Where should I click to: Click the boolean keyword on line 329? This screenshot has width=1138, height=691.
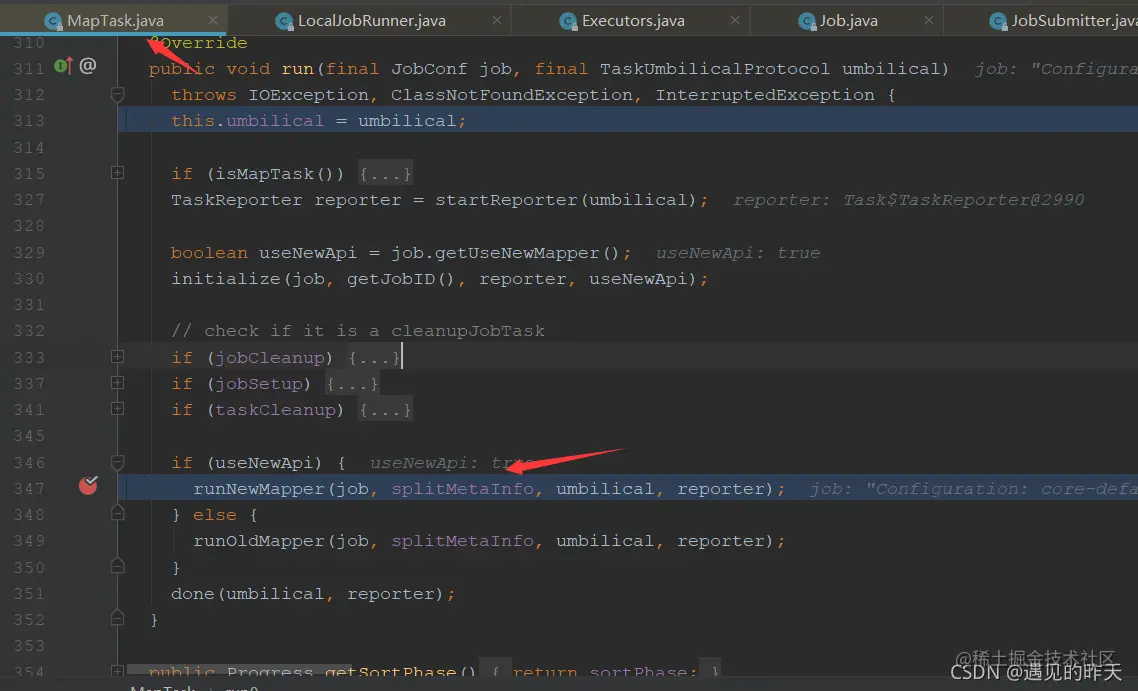tap(209, 253)
